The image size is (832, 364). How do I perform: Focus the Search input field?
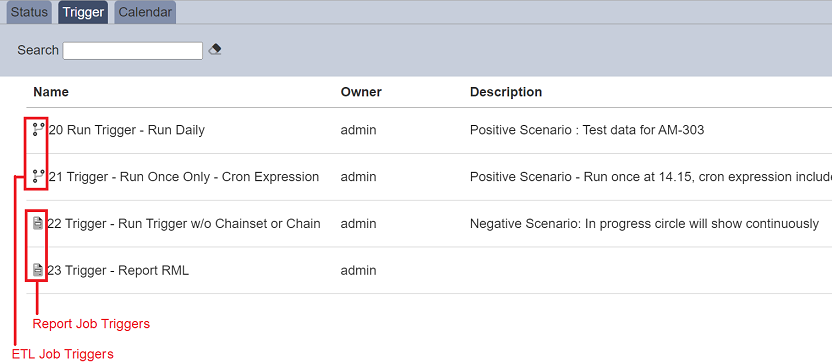[x=133, y=50]
